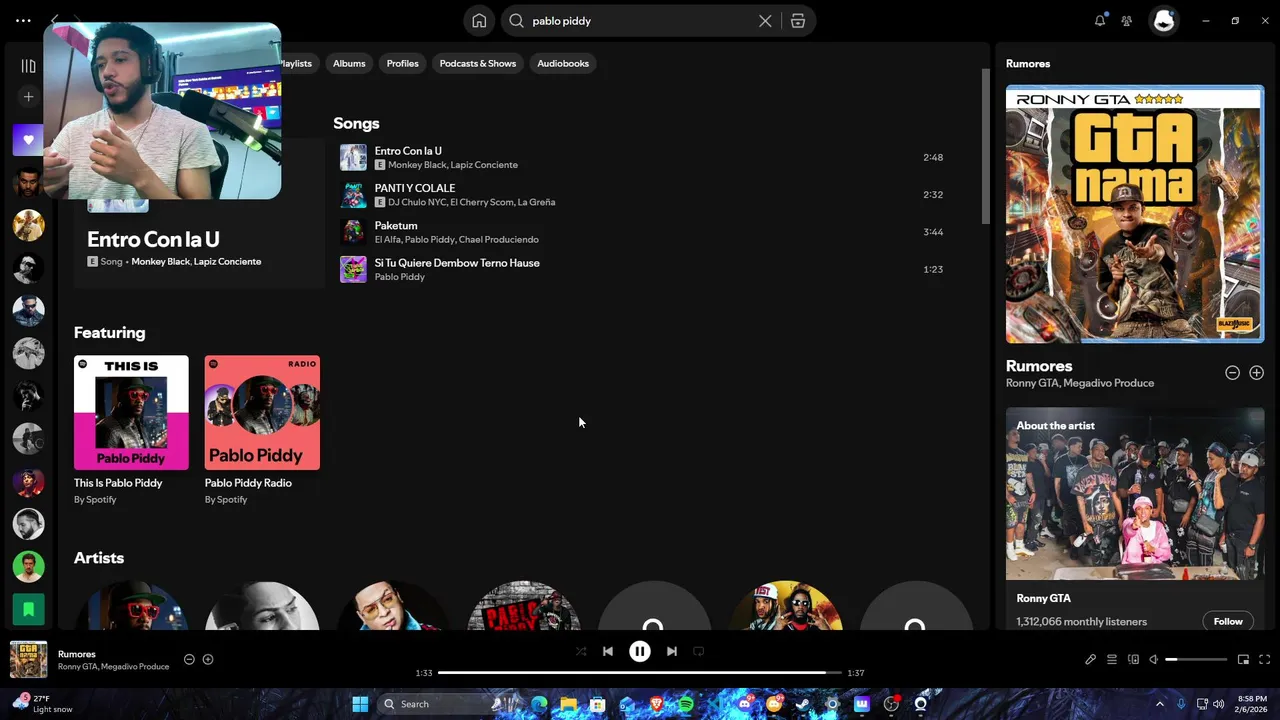Create a playlist with the plus icon
The height and width of the screenshot is (720, 1280).
[x=28, y=97]
